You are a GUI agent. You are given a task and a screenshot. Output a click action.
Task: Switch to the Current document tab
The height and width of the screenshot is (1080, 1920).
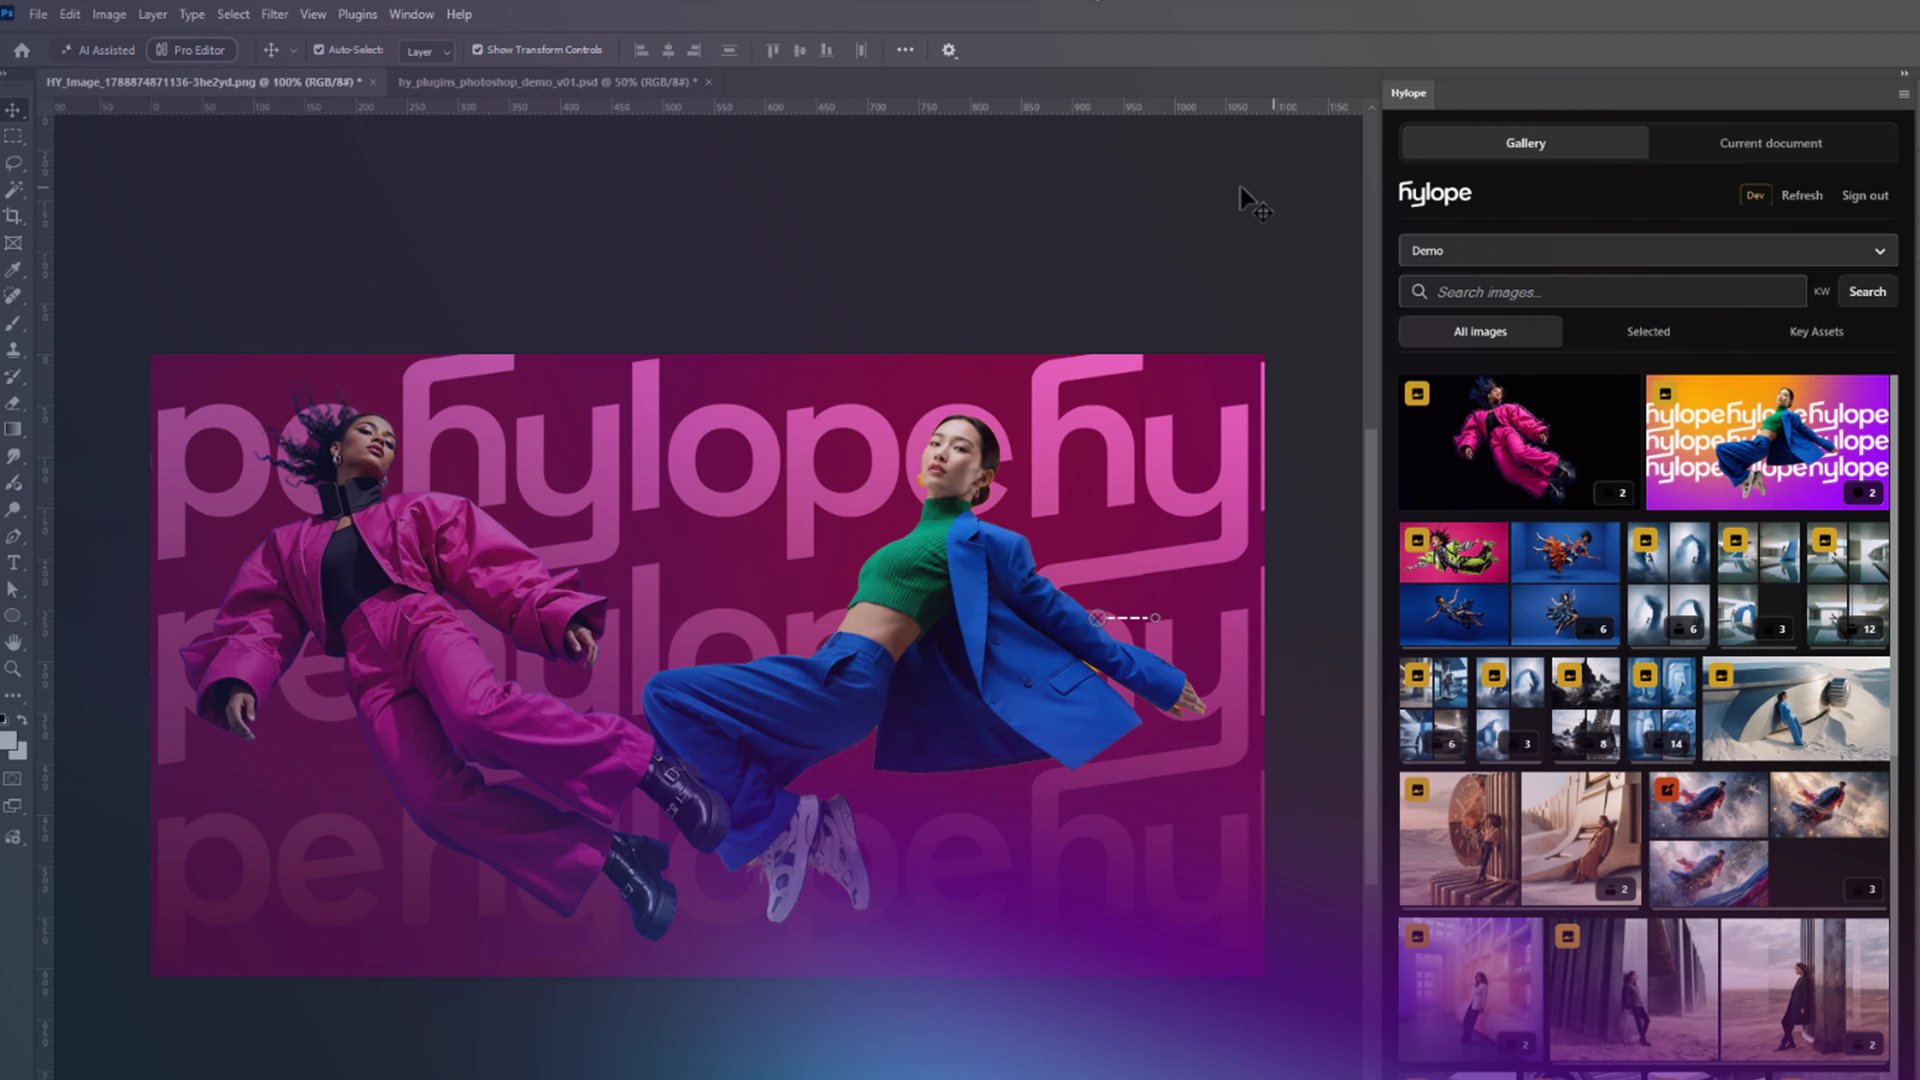click(1770, 144)
